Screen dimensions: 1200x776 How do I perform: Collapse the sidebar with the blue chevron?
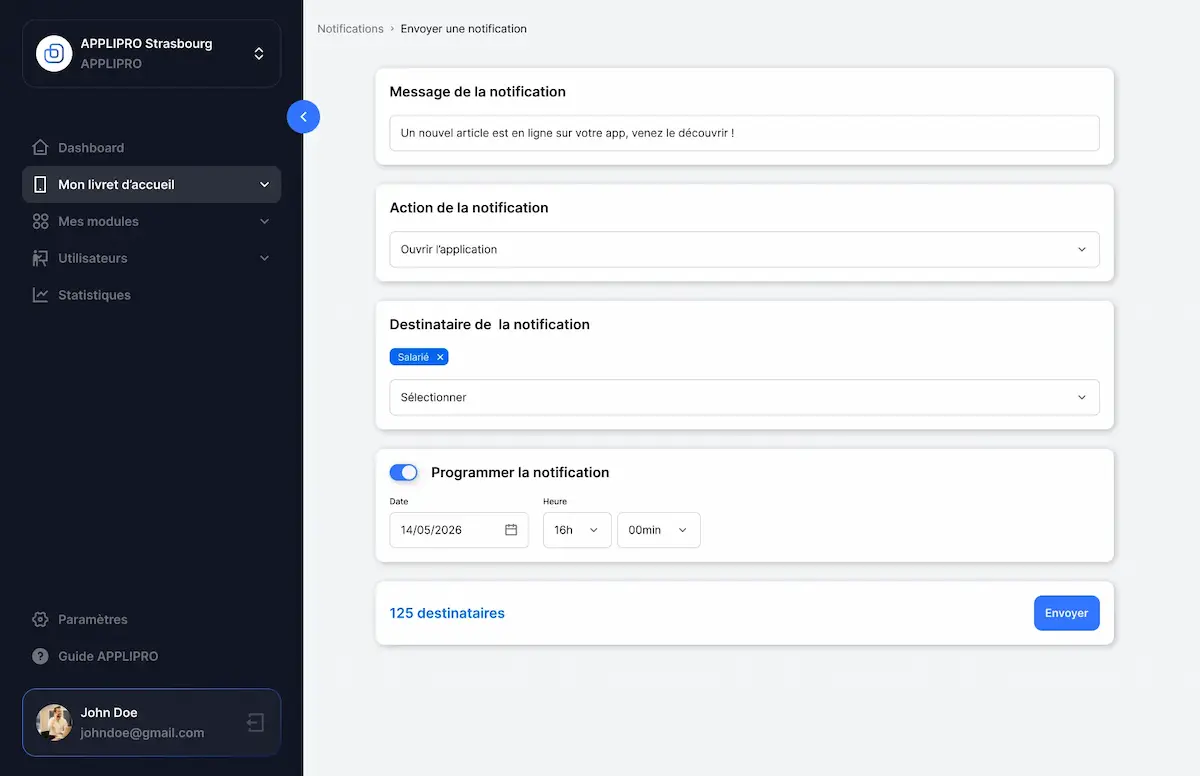pos(303,117)
